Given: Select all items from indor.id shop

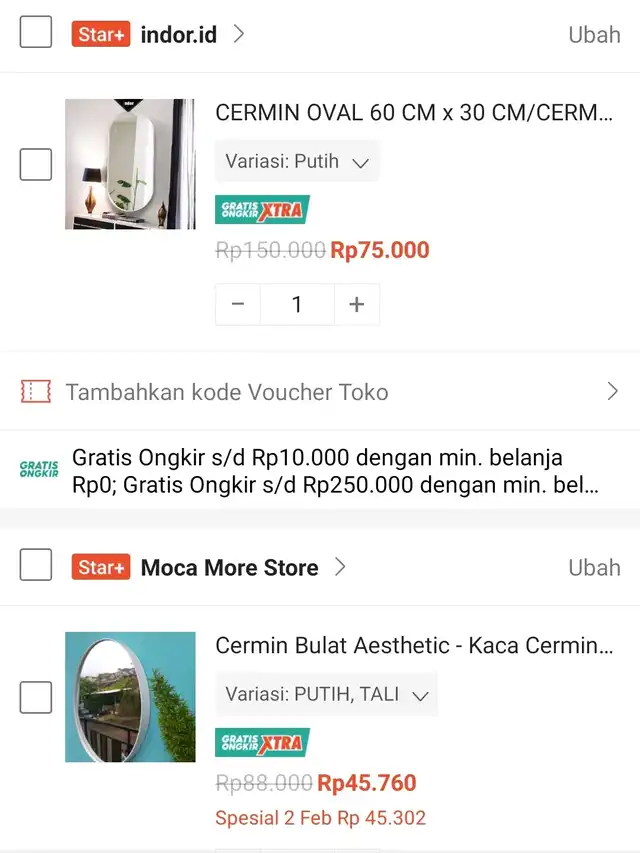Looking at the screenshot, I should tap(36, 32).
